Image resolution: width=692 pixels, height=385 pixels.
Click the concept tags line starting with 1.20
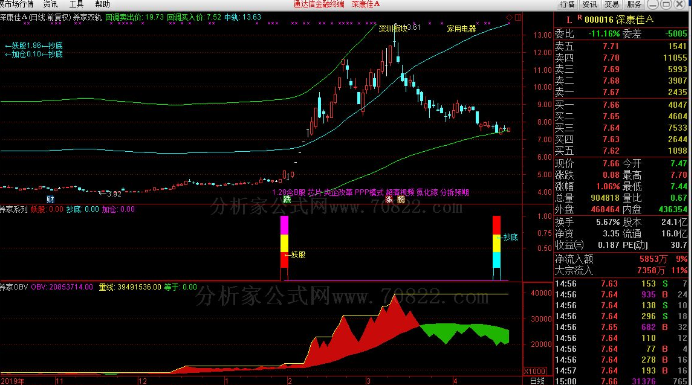click(371, 192)
